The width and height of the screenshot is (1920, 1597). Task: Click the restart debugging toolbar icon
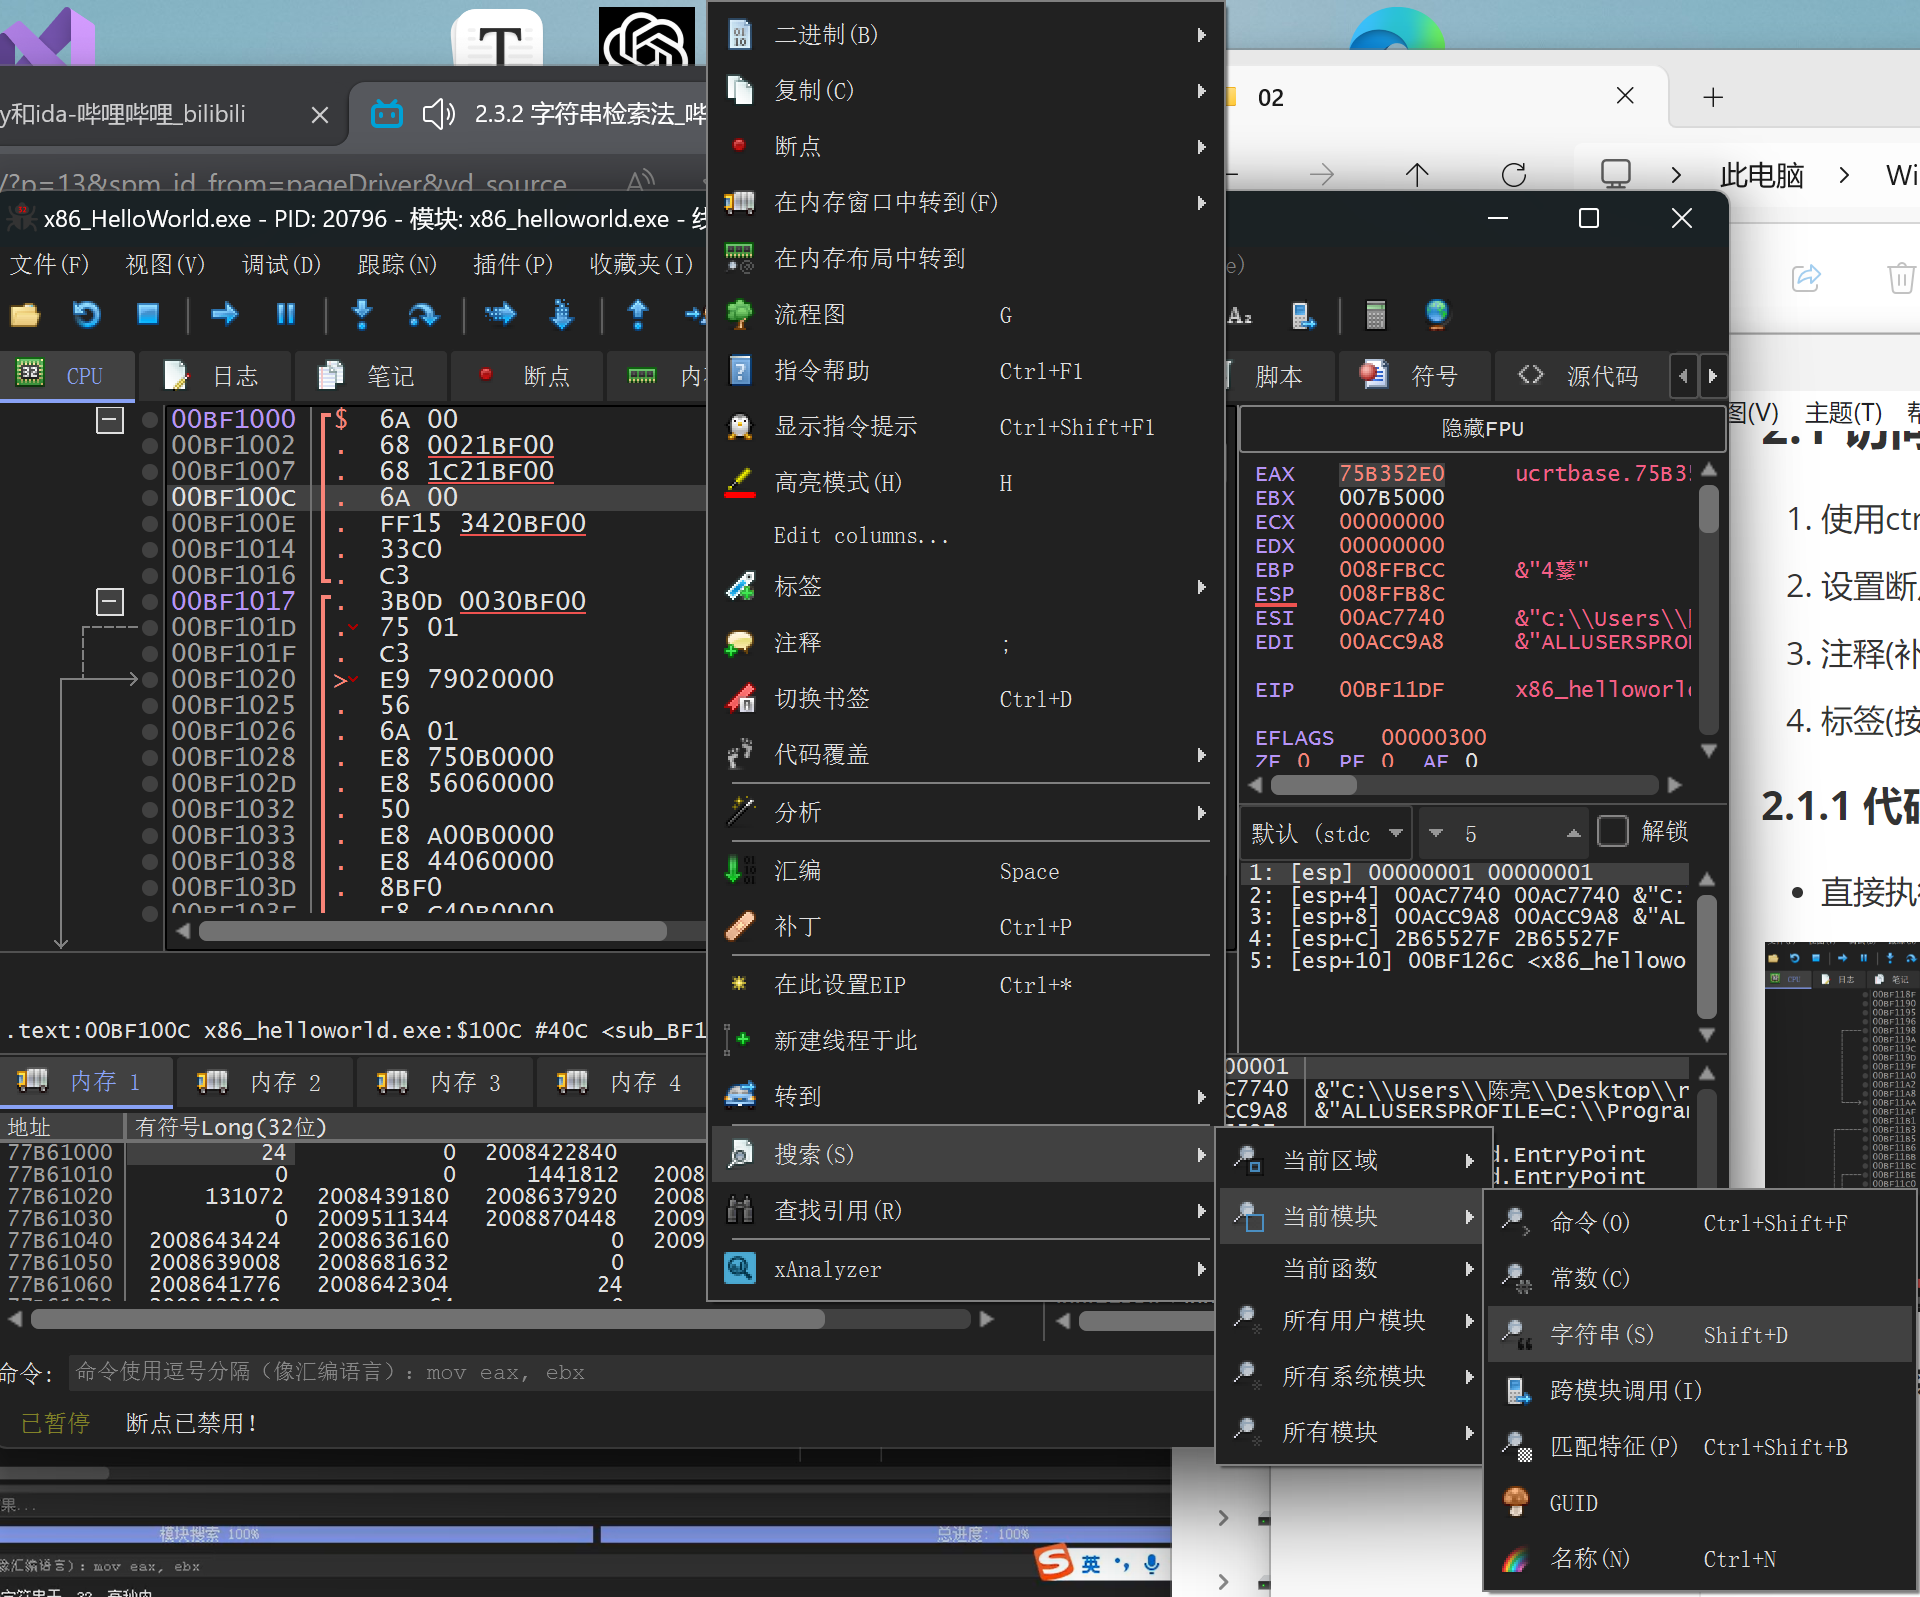(x=87, y=315)
